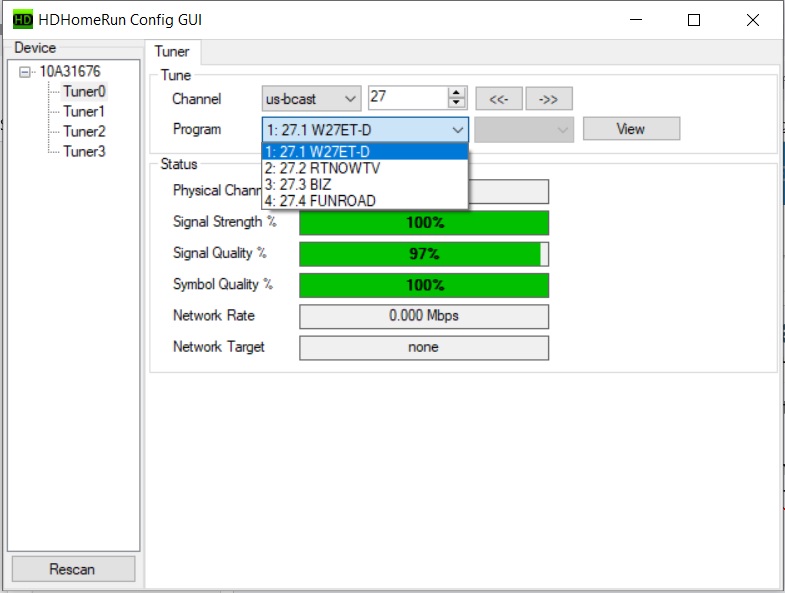The height and width of the screenshot is (593, 785).
Task: Choose program 1: 27.1 W27ET-D from list
Action: (365, 152)
